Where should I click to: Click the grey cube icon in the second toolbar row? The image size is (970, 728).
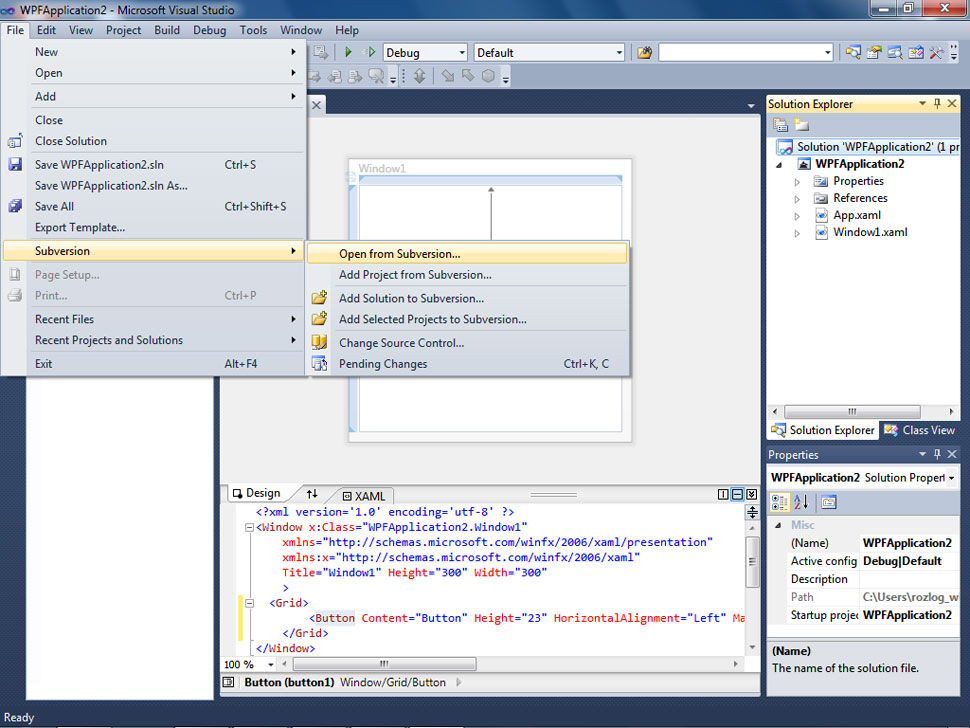488,76
